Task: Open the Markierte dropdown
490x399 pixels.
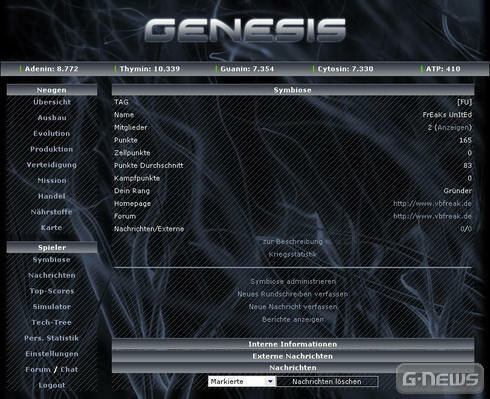Action: tap(242, 381)
